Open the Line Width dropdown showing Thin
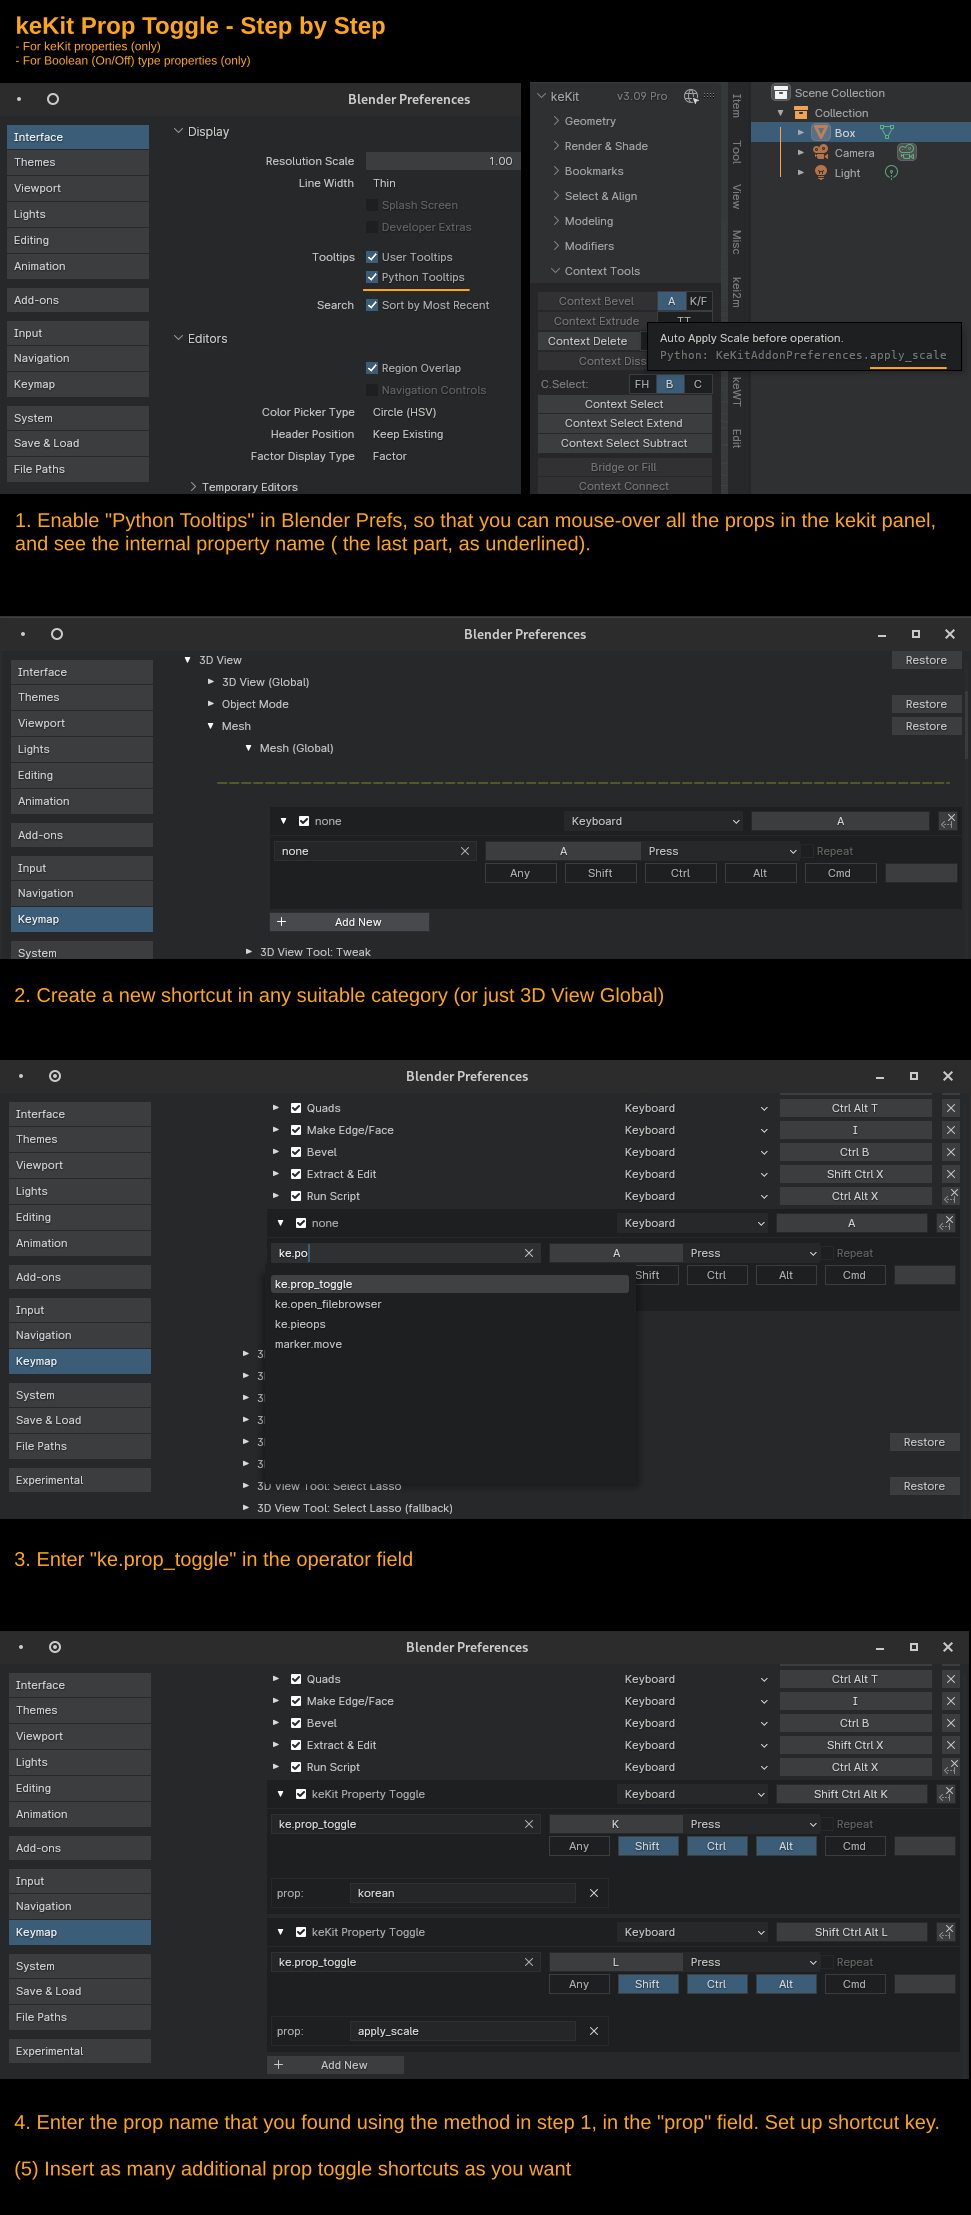Viewport: 971px width, 2215px height. pyautogui.click(x=442, y=183)
